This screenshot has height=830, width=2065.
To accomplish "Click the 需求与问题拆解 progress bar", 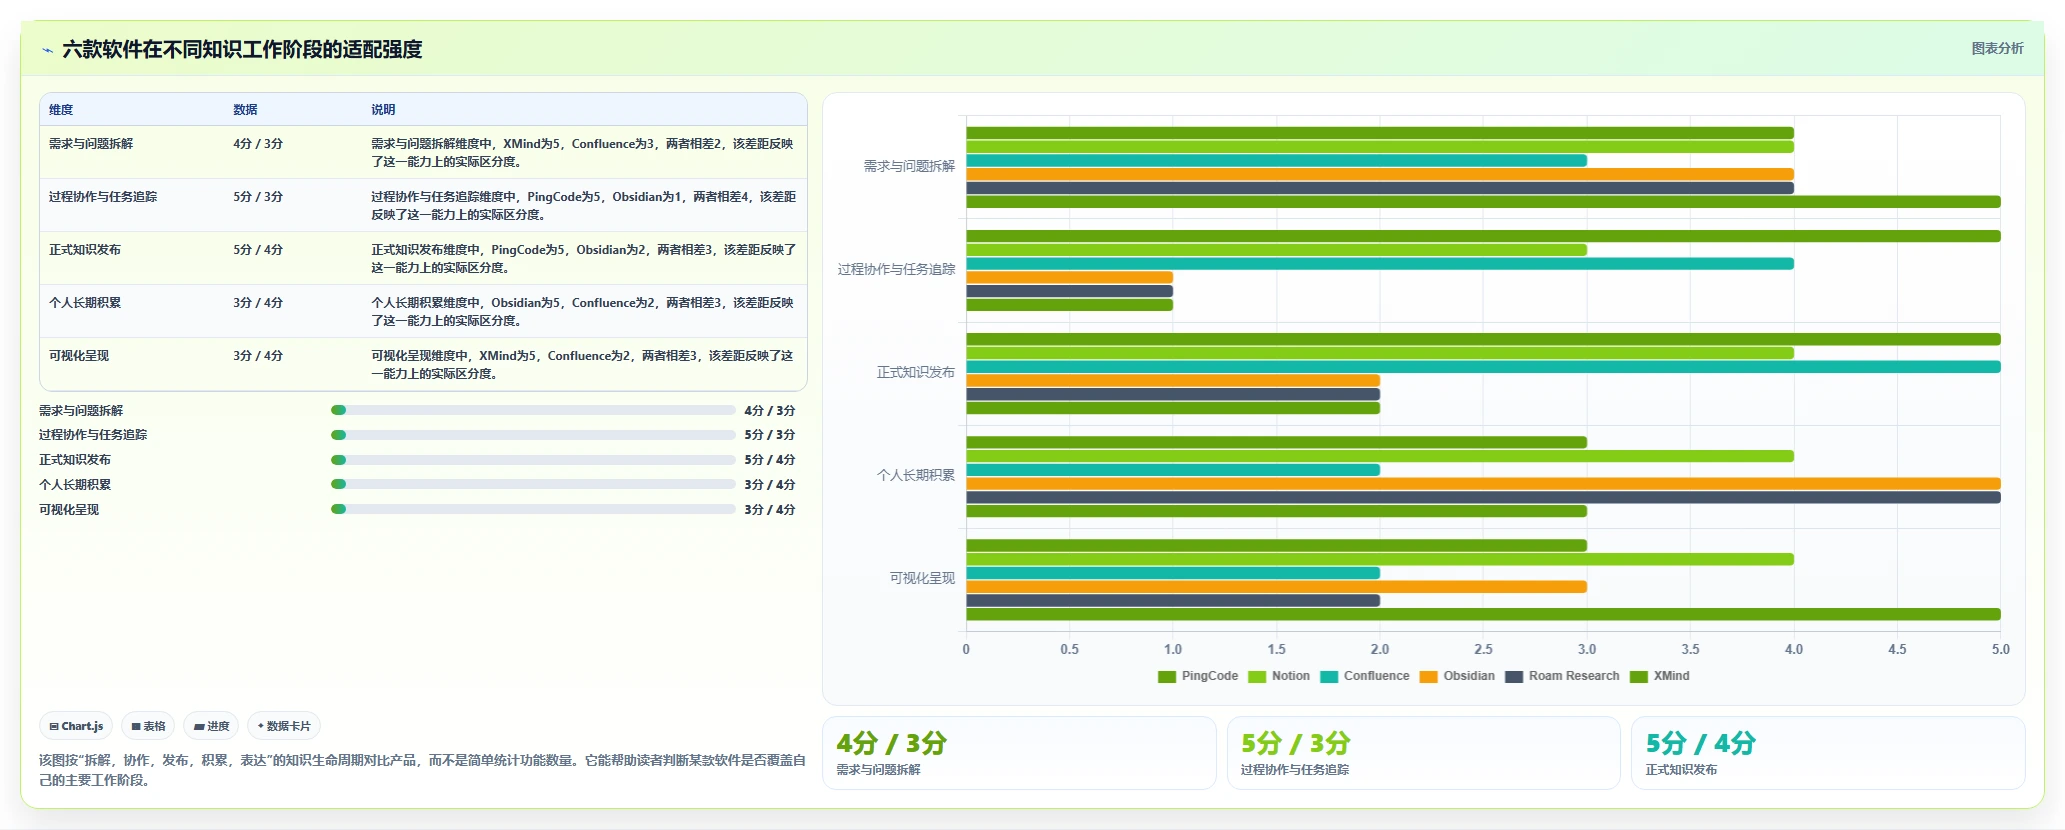I will (533, 410).
